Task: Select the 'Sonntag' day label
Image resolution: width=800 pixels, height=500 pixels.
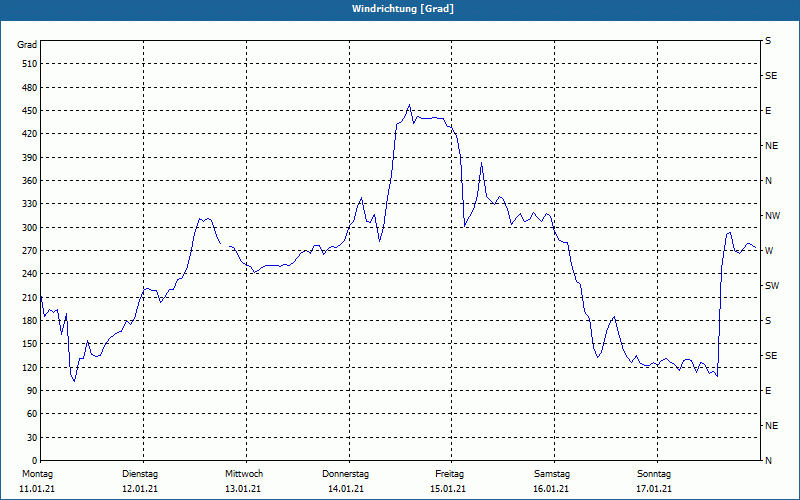Action: coord(654,474)
